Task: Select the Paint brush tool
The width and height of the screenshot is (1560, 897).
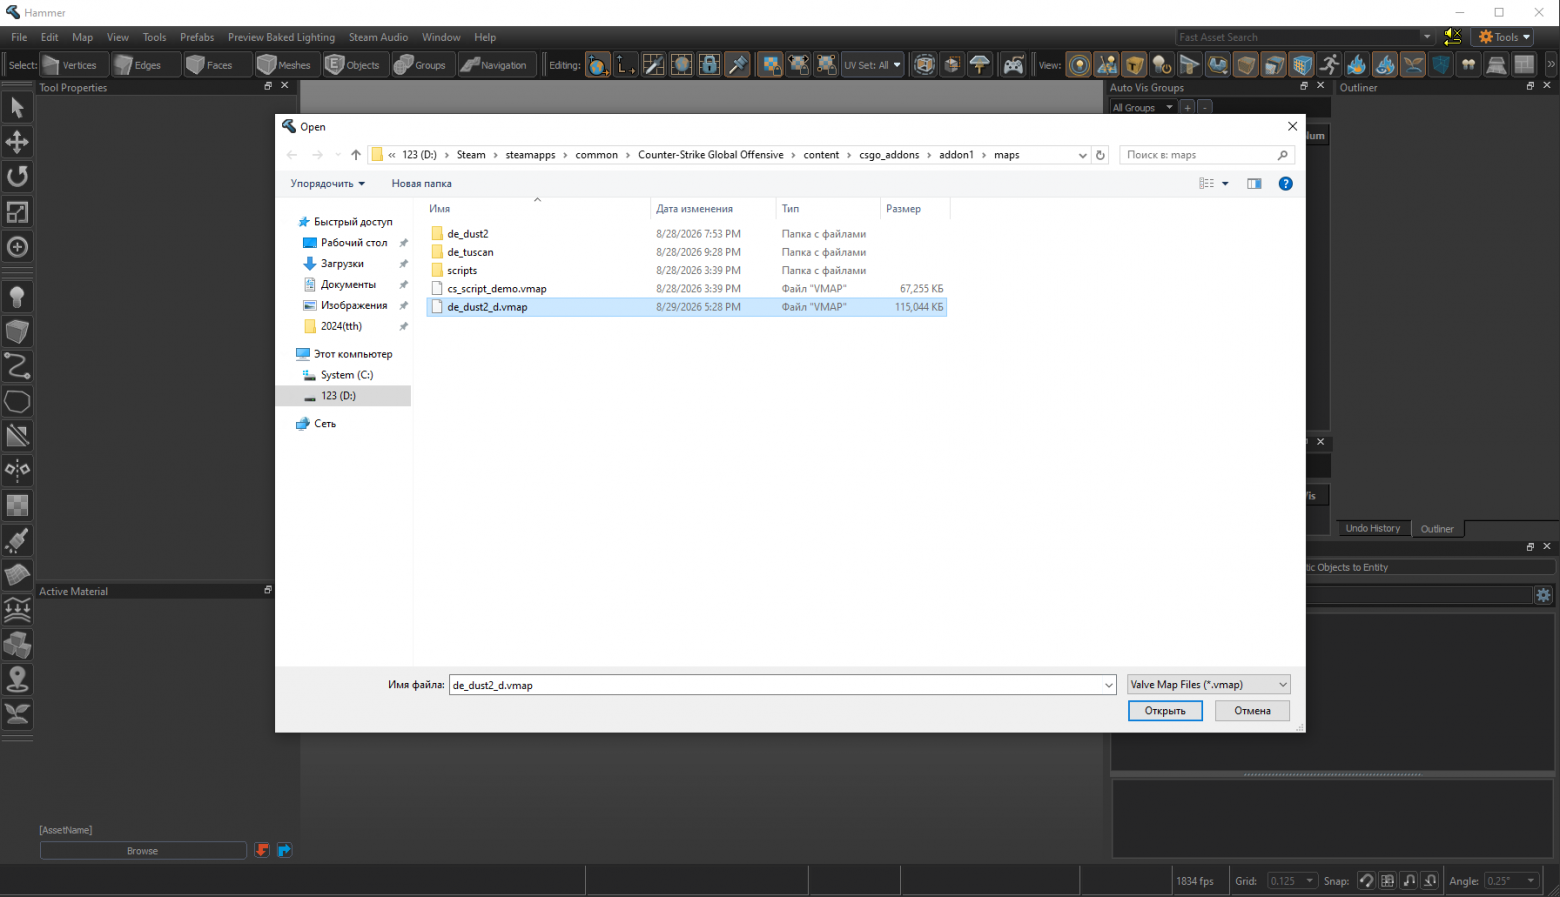Action: (x=17, y=541)
